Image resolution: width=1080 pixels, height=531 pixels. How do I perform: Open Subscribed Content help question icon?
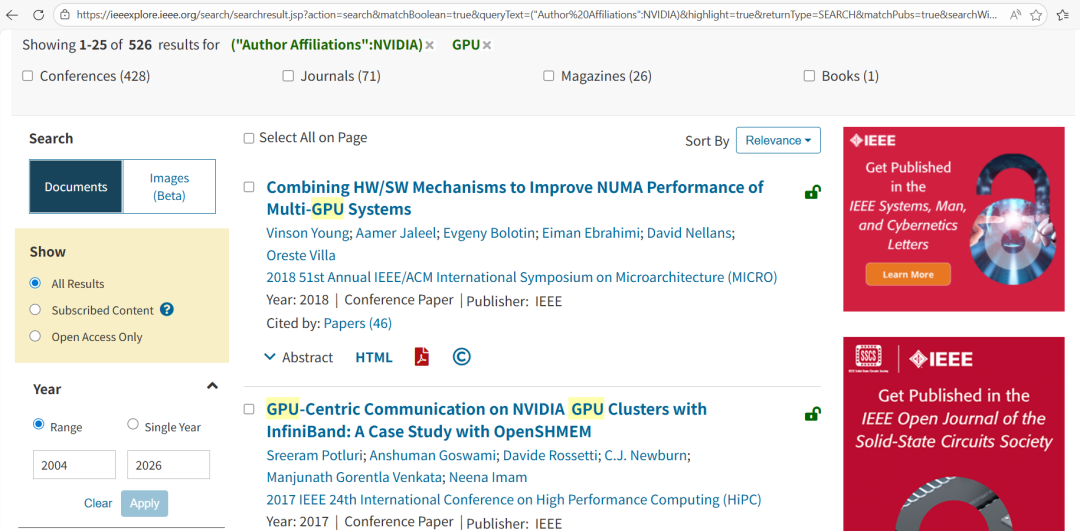click(166, 310)
